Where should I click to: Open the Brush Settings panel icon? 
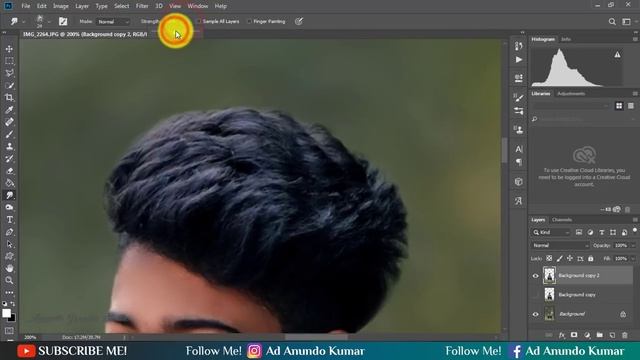tap(518, 98)
